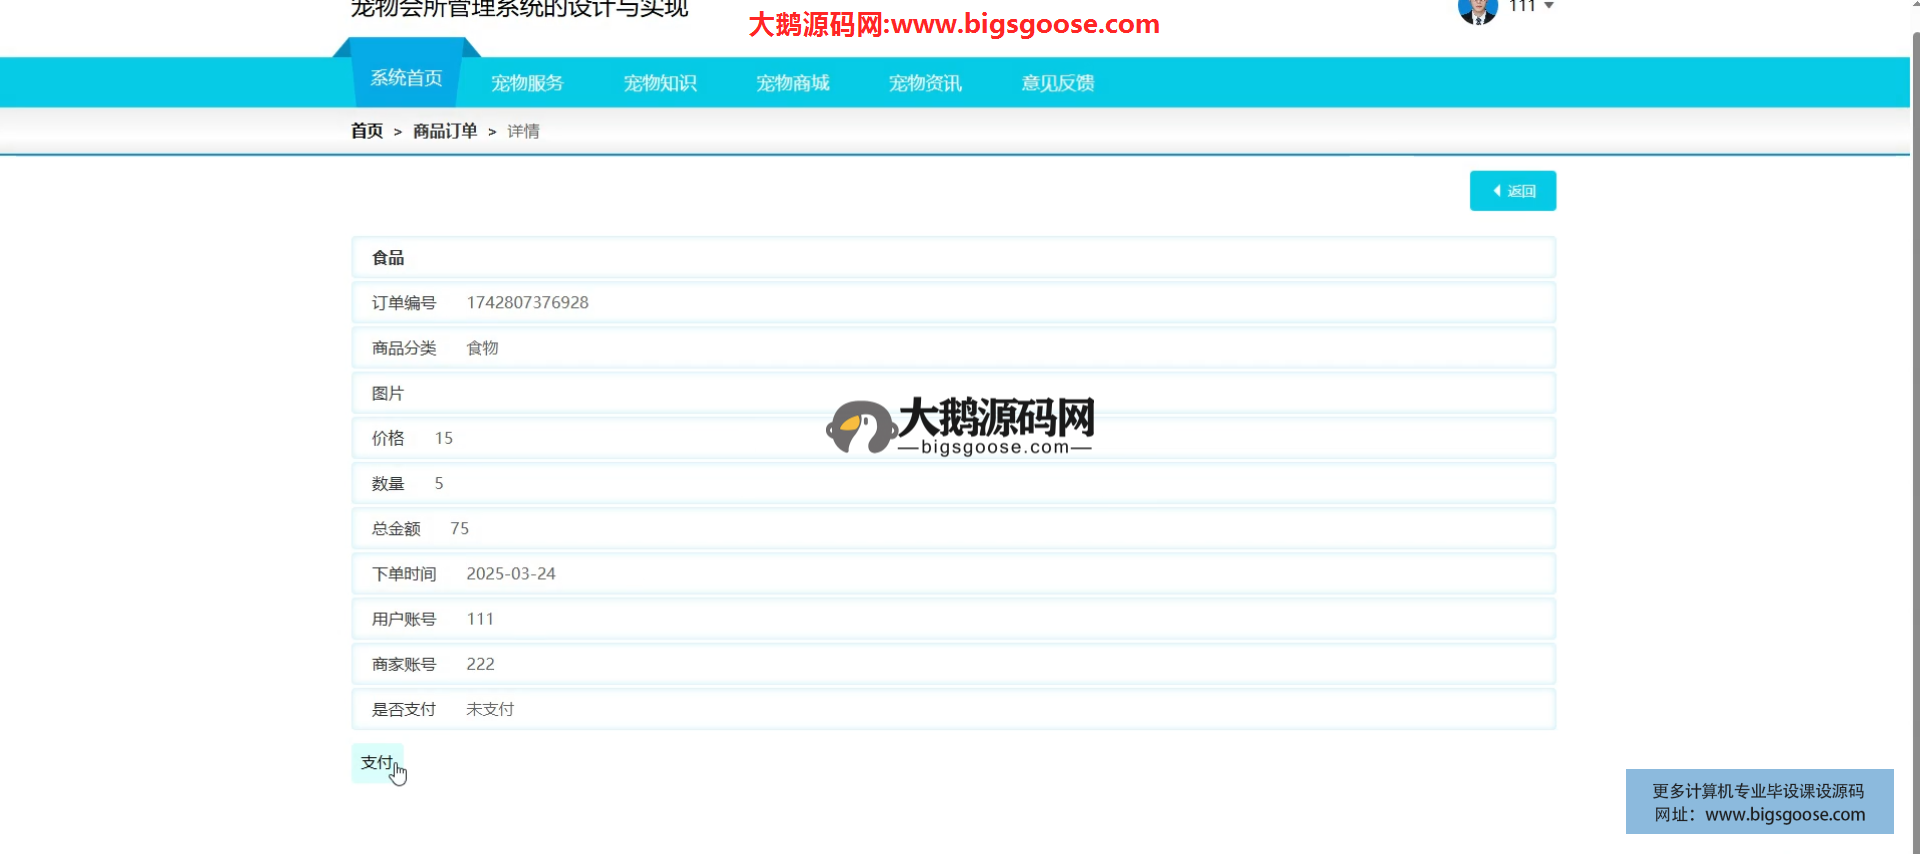The height and width of the screenshot is (854, 1920).
Task: Click the 详情 breadcrumb text
Action: (x=523, y=131)
